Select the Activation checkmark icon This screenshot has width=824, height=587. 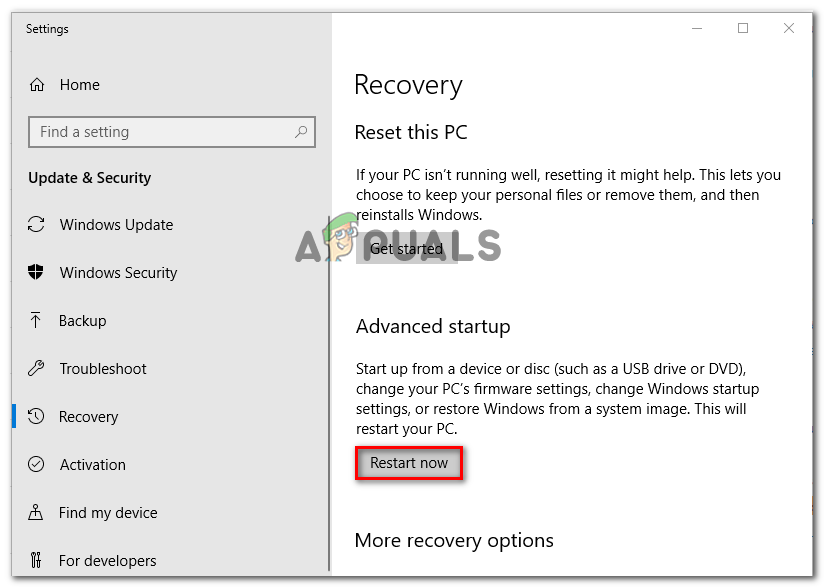point(36,465)
